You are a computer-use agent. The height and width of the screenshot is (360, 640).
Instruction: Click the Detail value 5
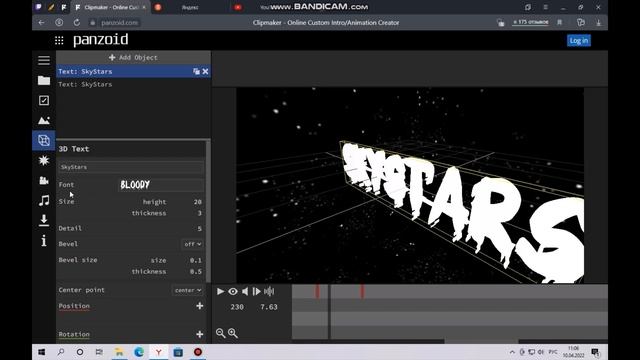pyautogui.click(x=199, y=229)
